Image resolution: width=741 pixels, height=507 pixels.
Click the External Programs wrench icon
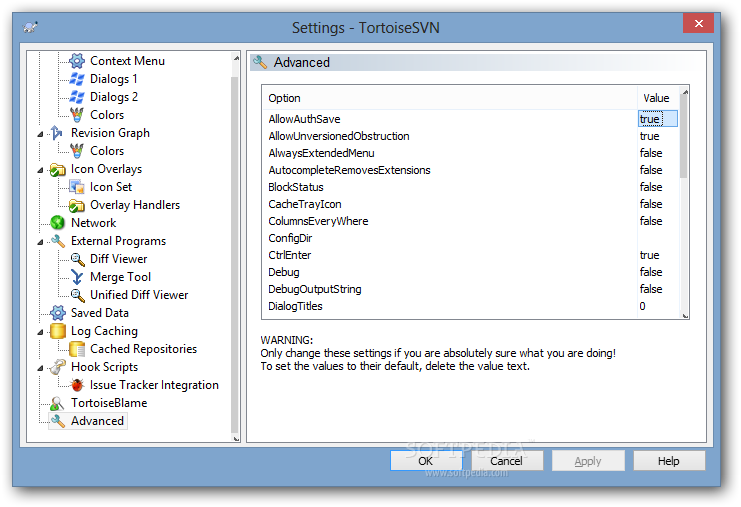(58, 241)
